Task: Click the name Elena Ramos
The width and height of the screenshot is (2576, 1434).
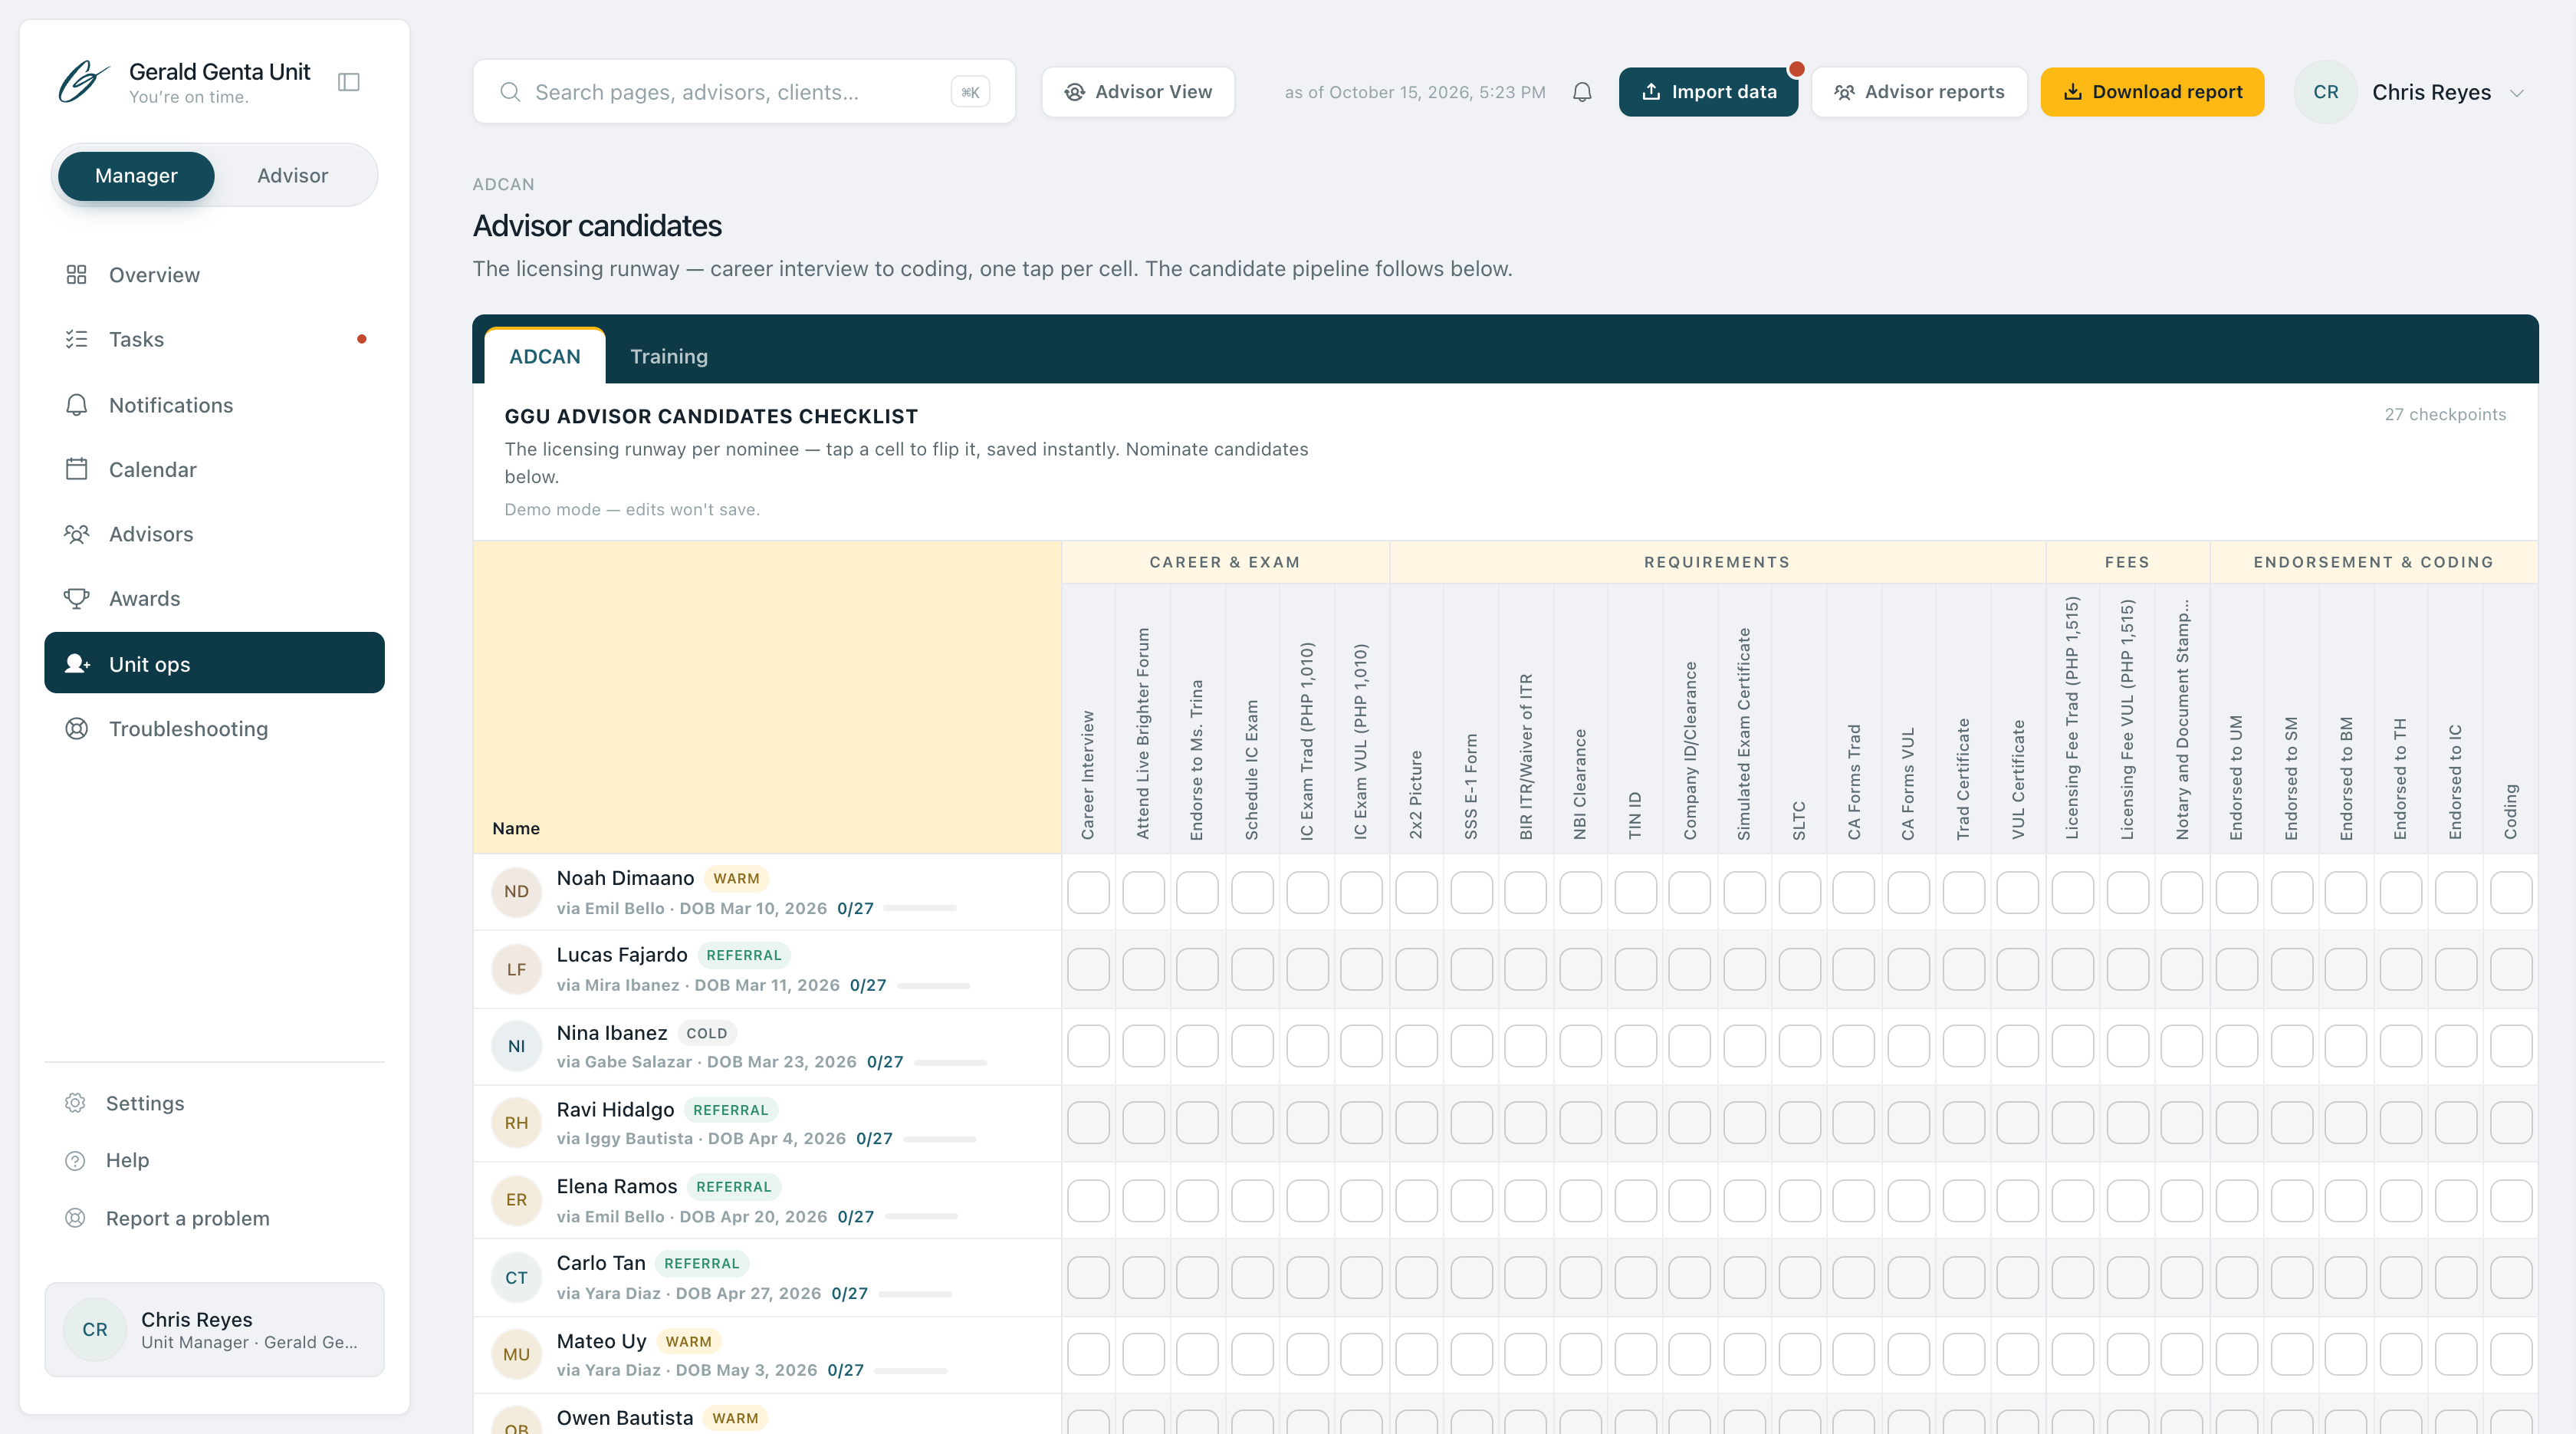Action: [x=617, y=1186]
